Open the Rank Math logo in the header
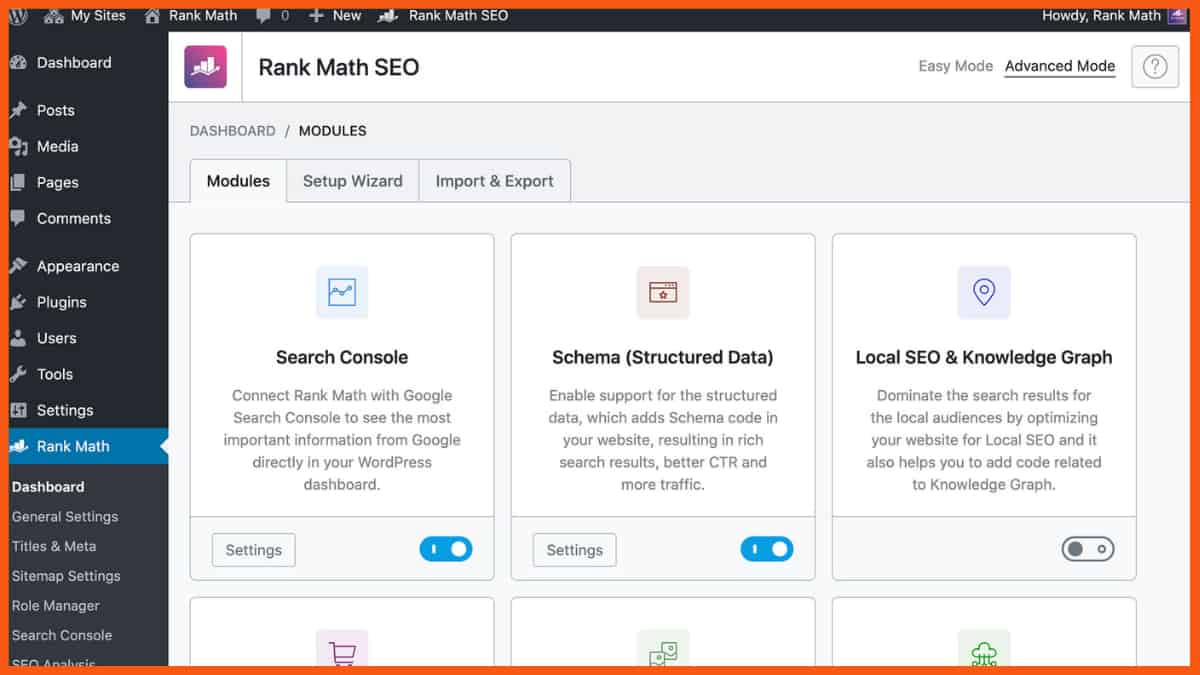Viewport: 1200px width, 675px height. tap(204, 67)
